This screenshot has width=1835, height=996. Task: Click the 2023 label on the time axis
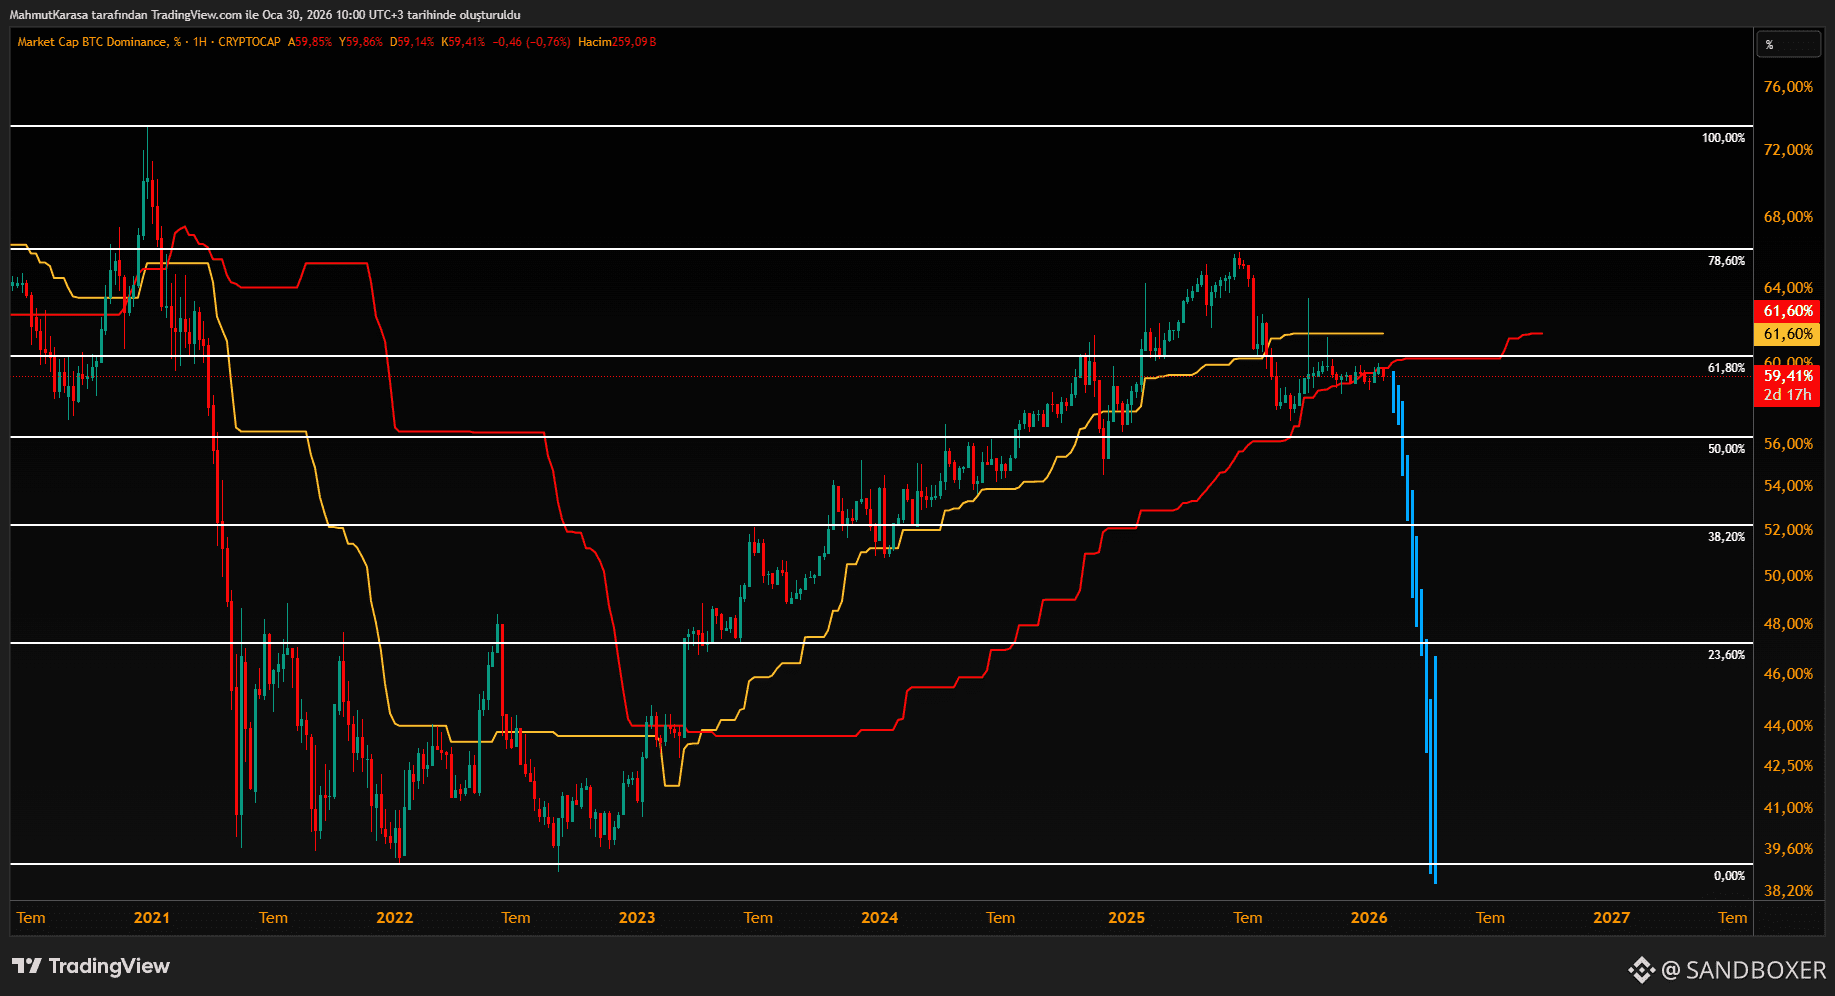(637, 918)
